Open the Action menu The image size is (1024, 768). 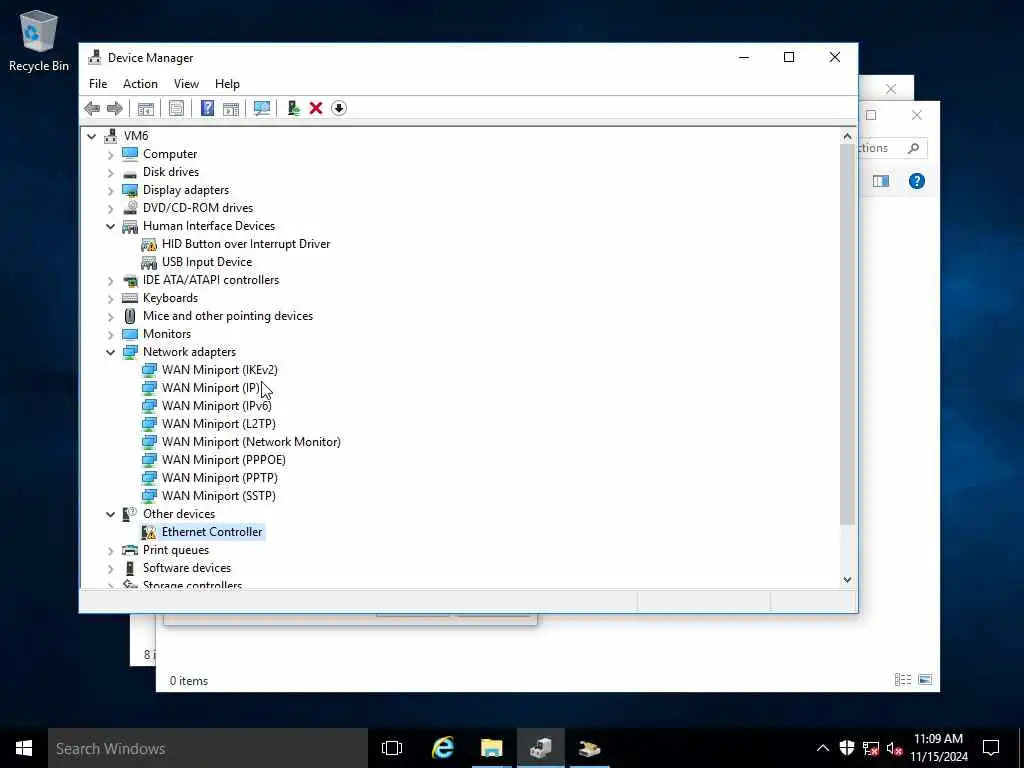click(140, 84)
